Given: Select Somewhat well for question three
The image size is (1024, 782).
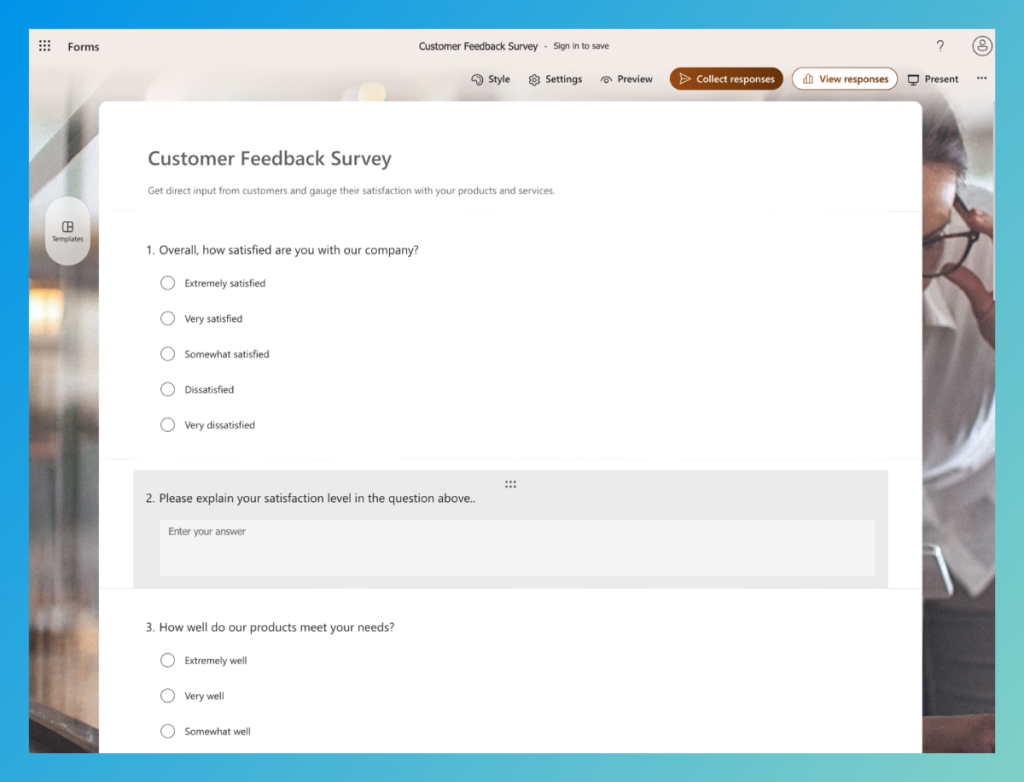Looking at the screenshot, I should pyautogui.click(x=167, y=731).
